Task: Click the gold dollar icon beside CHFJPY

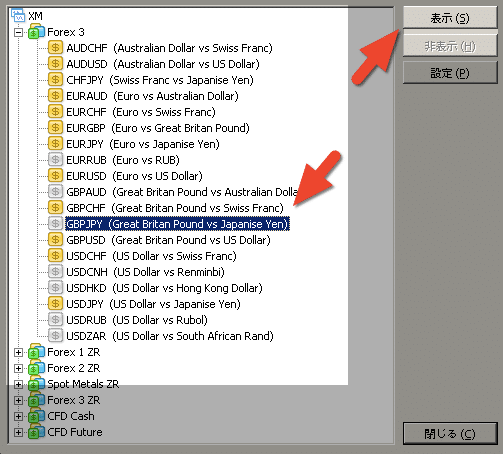Action: click(55, 80)
